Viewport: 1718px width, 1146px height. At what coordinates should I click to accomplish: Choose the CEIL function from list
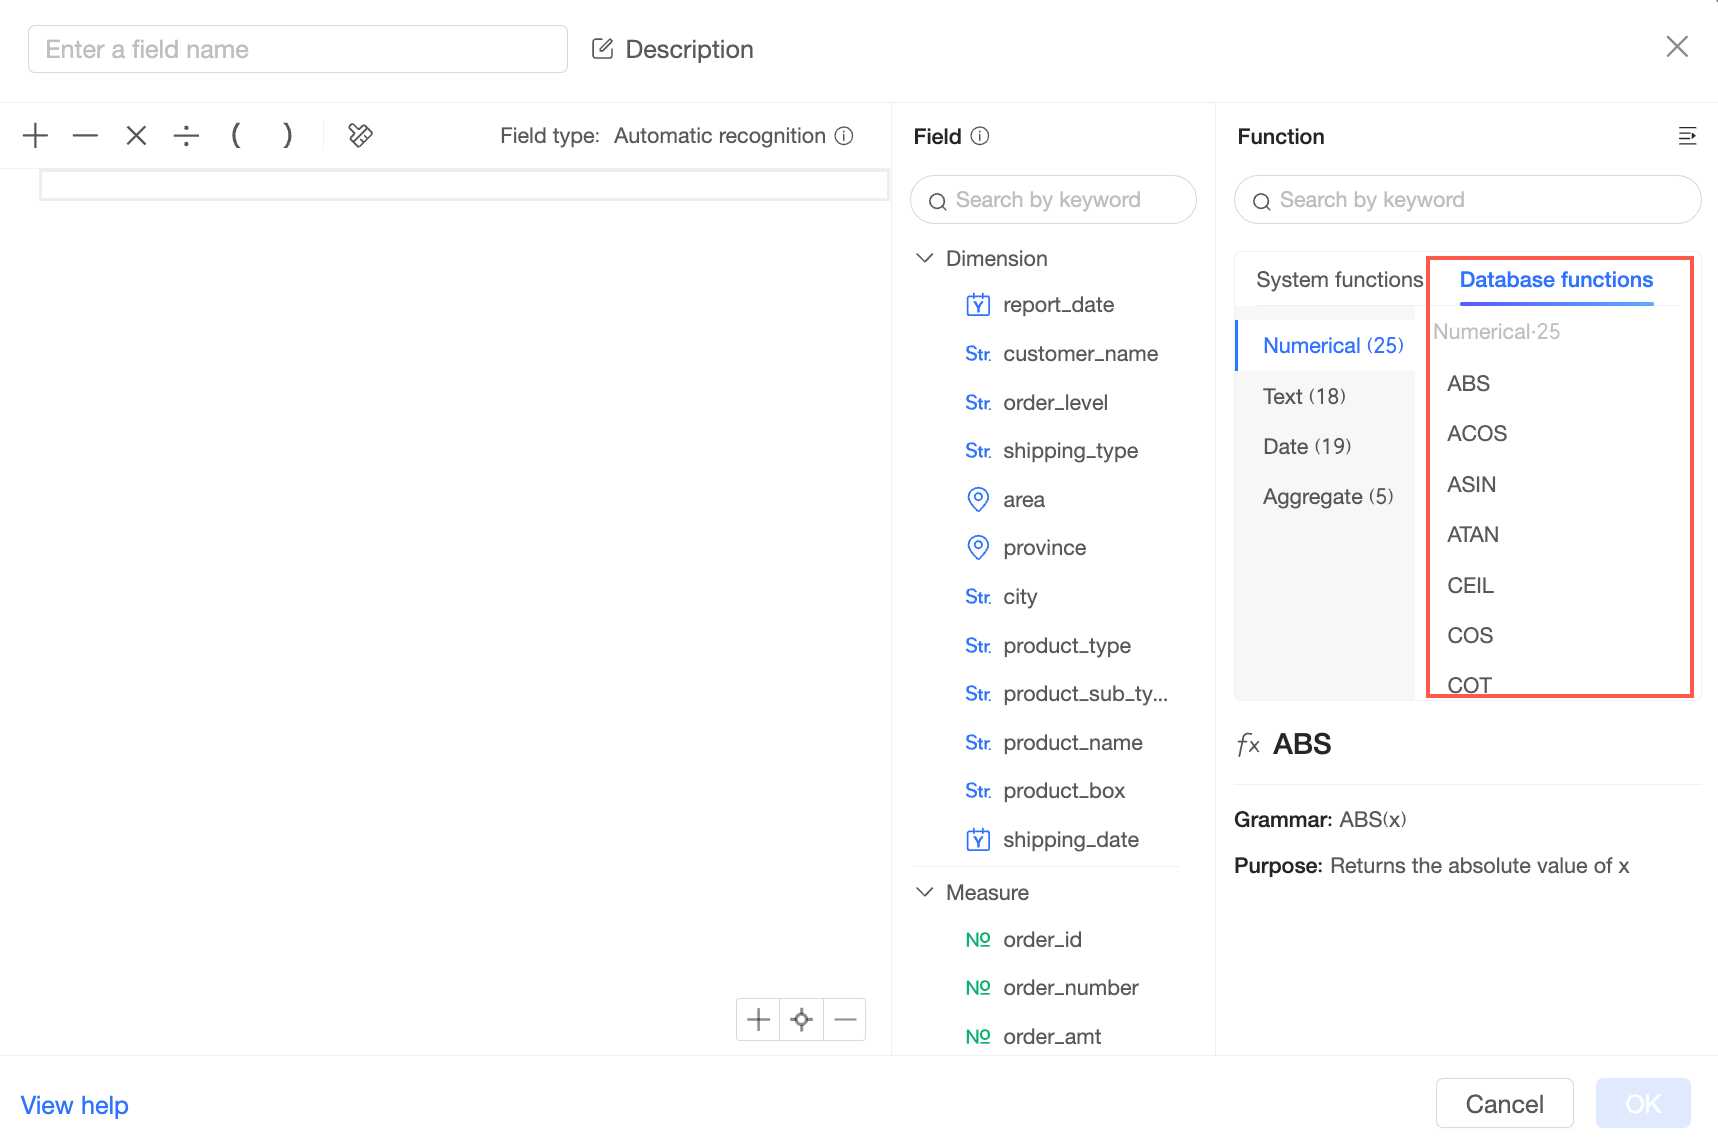(1470, 586)
